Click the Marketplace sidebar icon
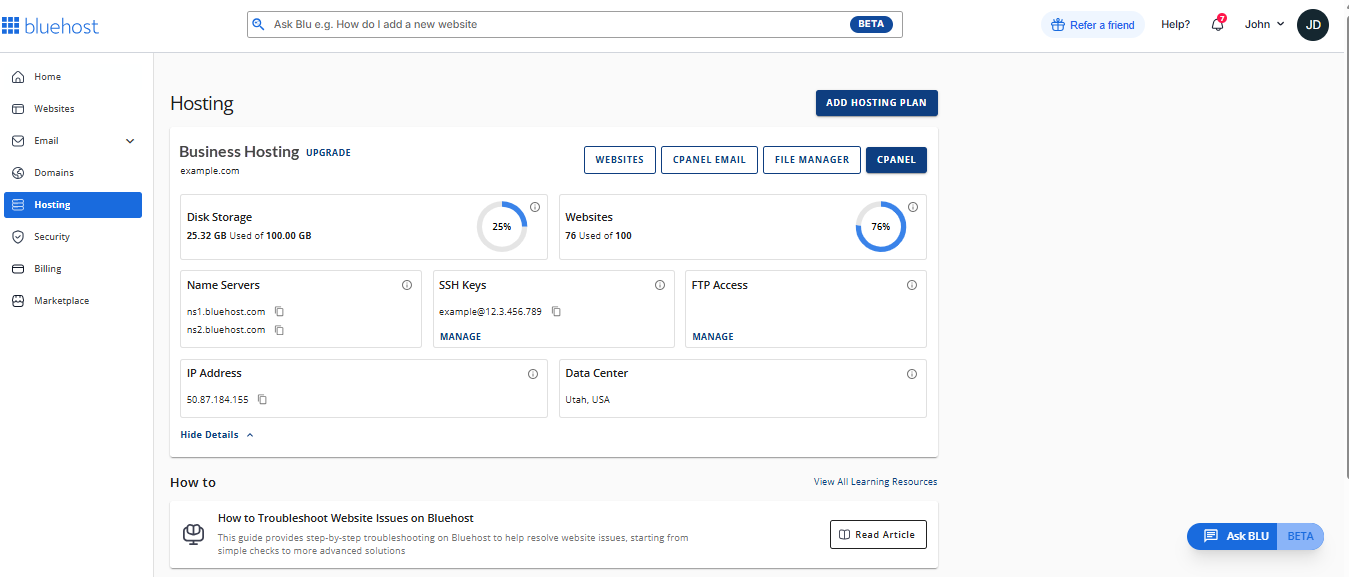Screen dimensions: 1349x577 pos(18,300)
